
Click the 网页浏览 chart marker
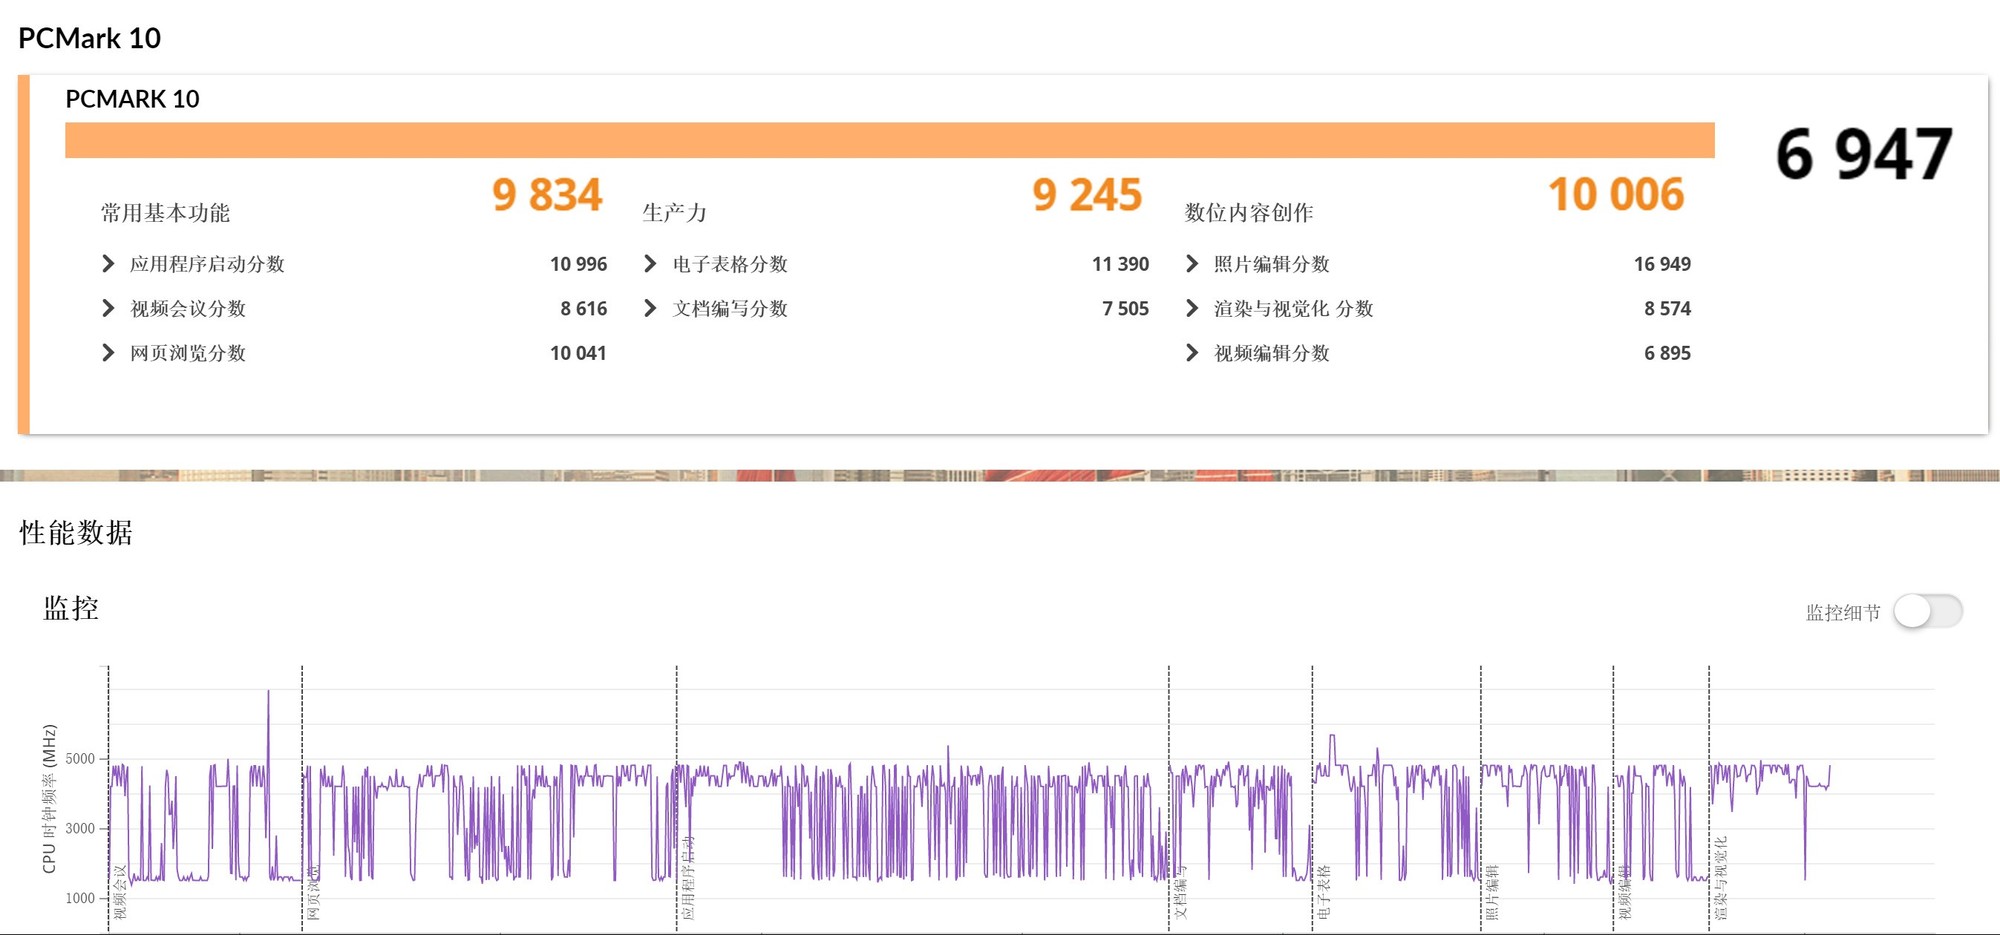click(314, 892)
